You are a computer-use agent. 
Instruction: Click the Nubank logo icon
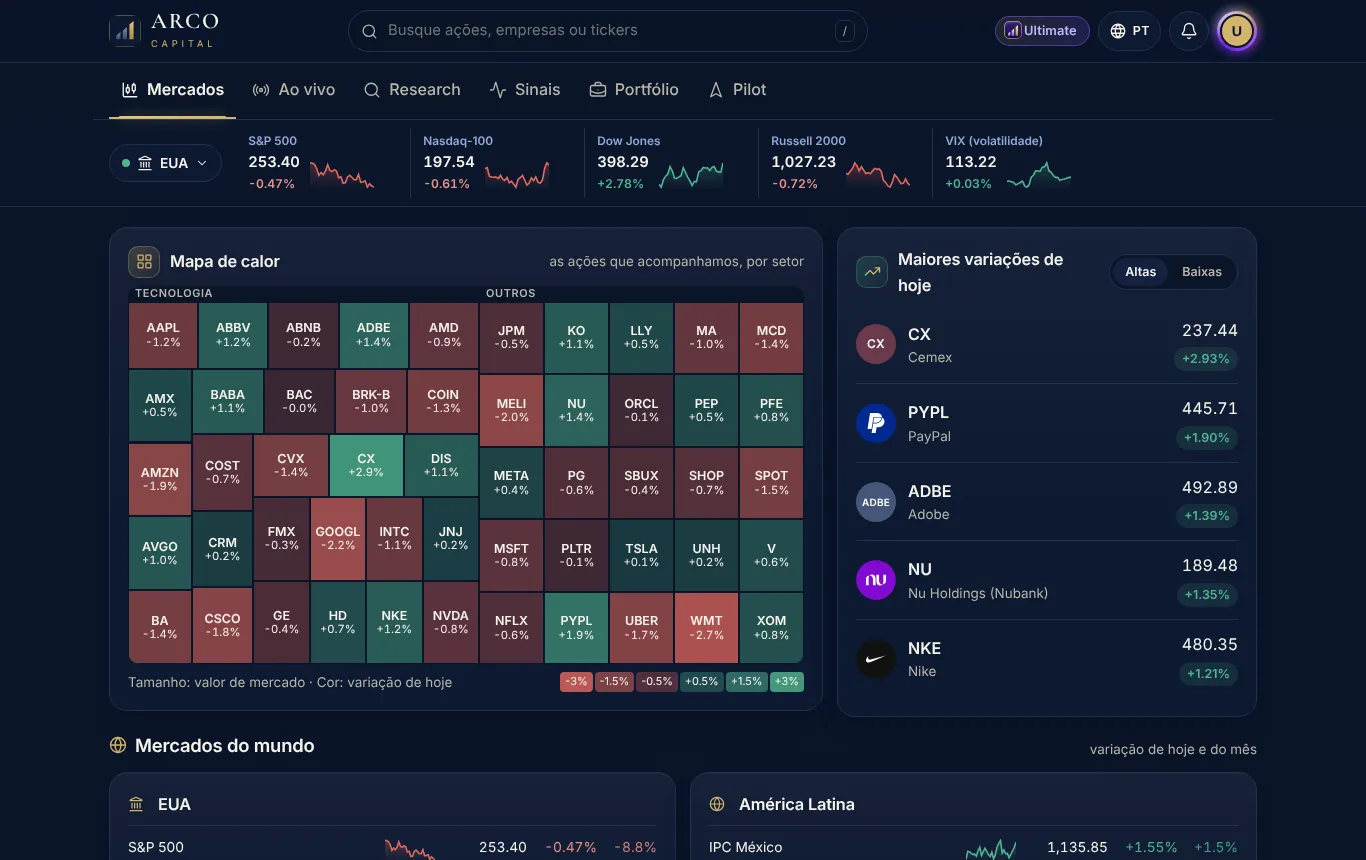click(x=876, y=580)
